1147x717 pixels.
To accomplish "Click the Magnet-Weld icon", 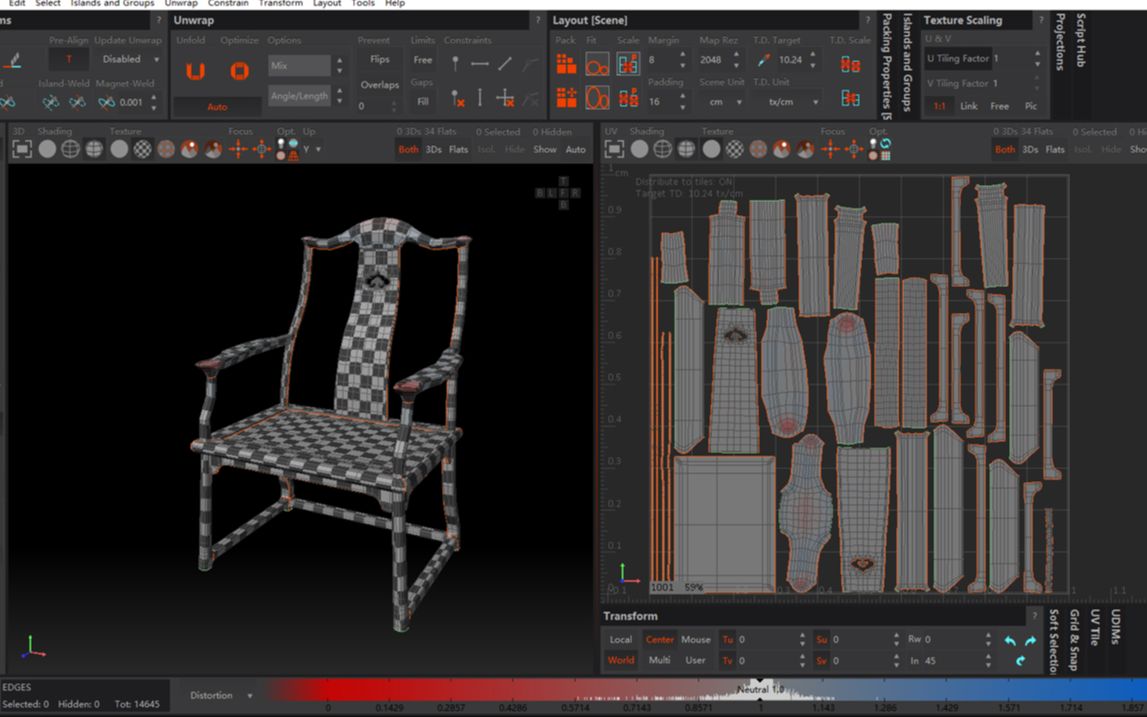I will [107, 102].
